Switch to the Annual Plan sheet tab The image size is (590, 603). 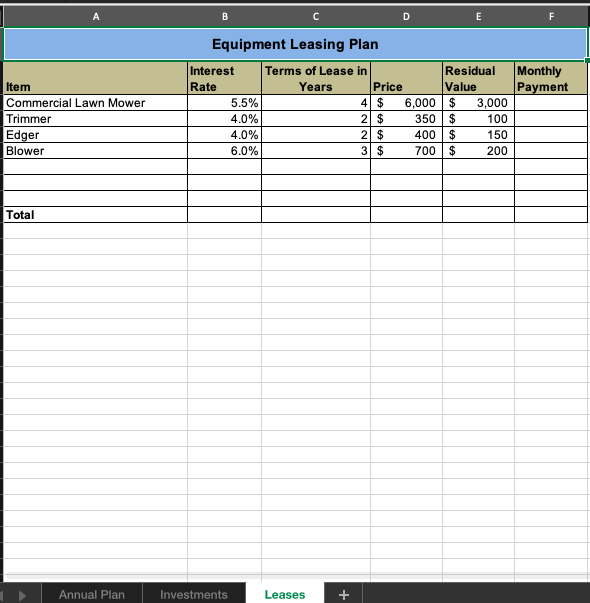point(92,595)
